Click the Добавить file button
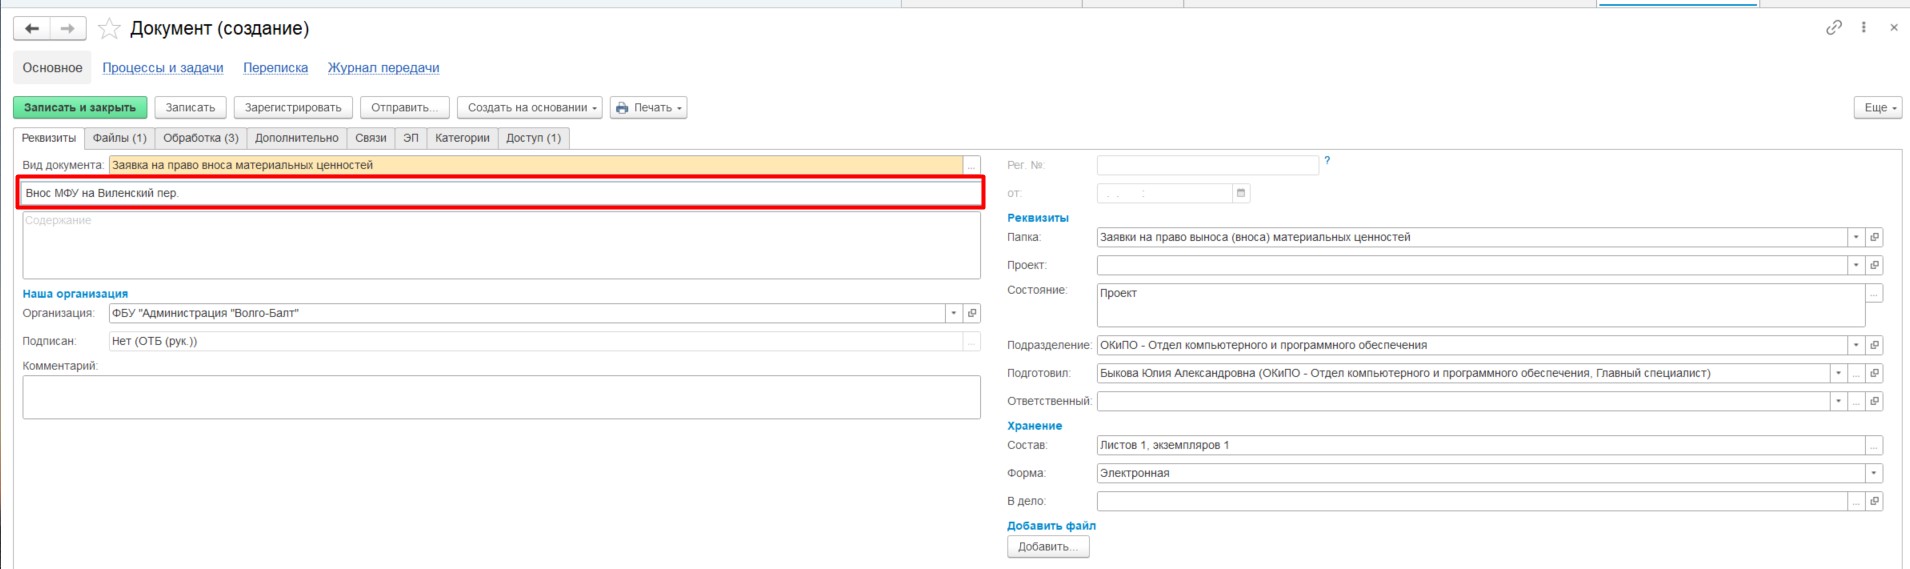 coord(1047,547)
